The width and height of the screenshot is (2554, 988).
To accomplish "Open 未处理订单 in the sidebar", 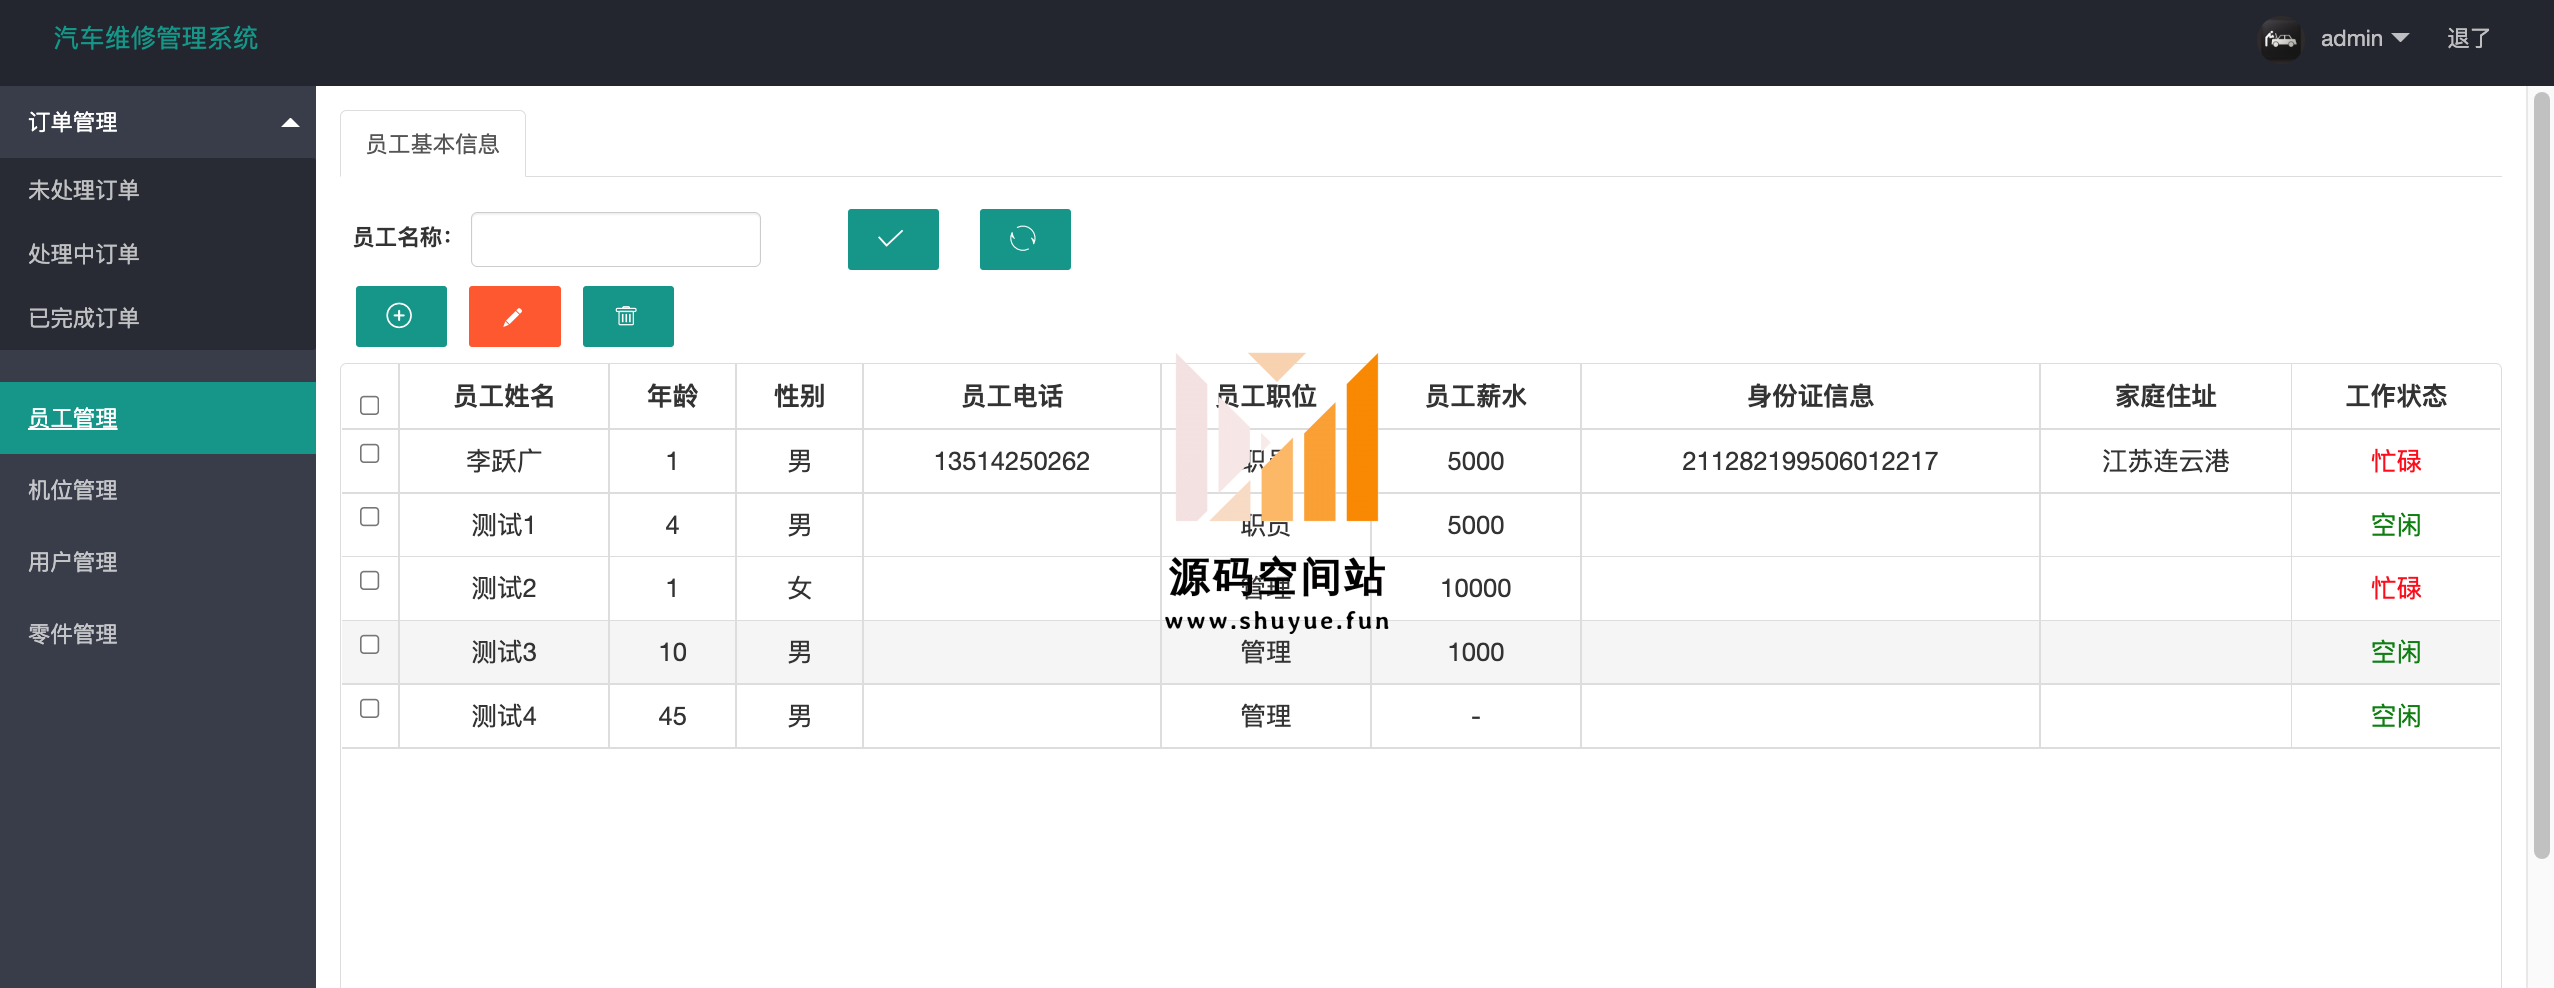I will click(84, 190).
